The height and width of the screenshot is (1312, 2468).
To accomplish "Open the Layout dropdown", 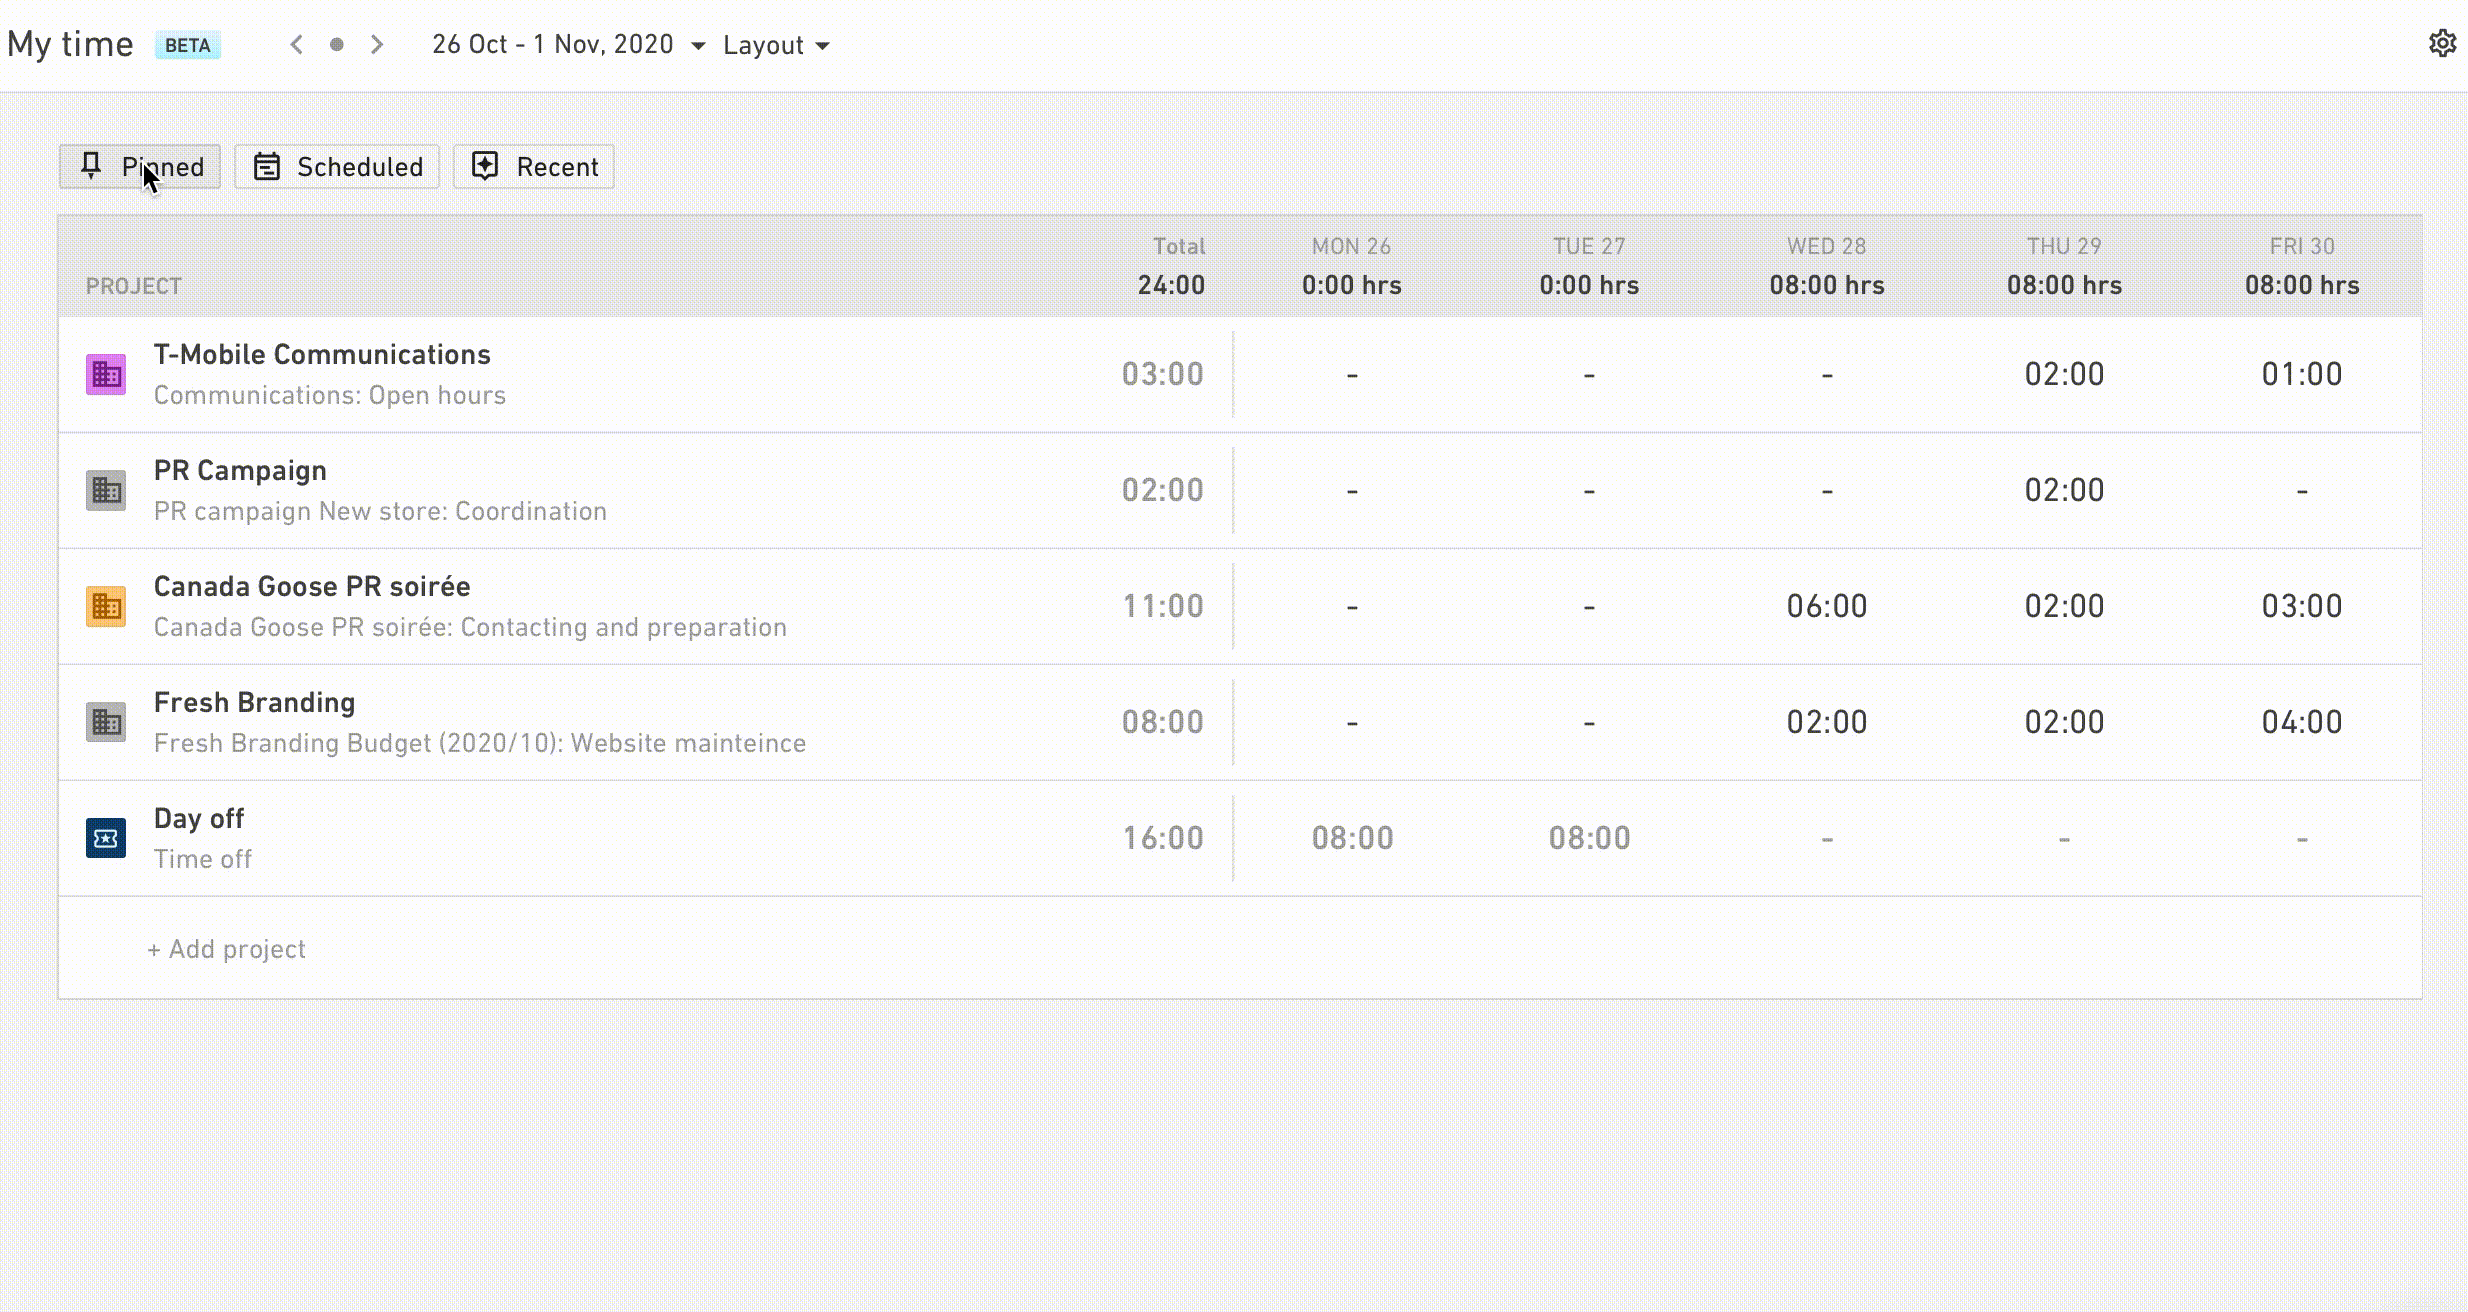I will click(776, 45).
